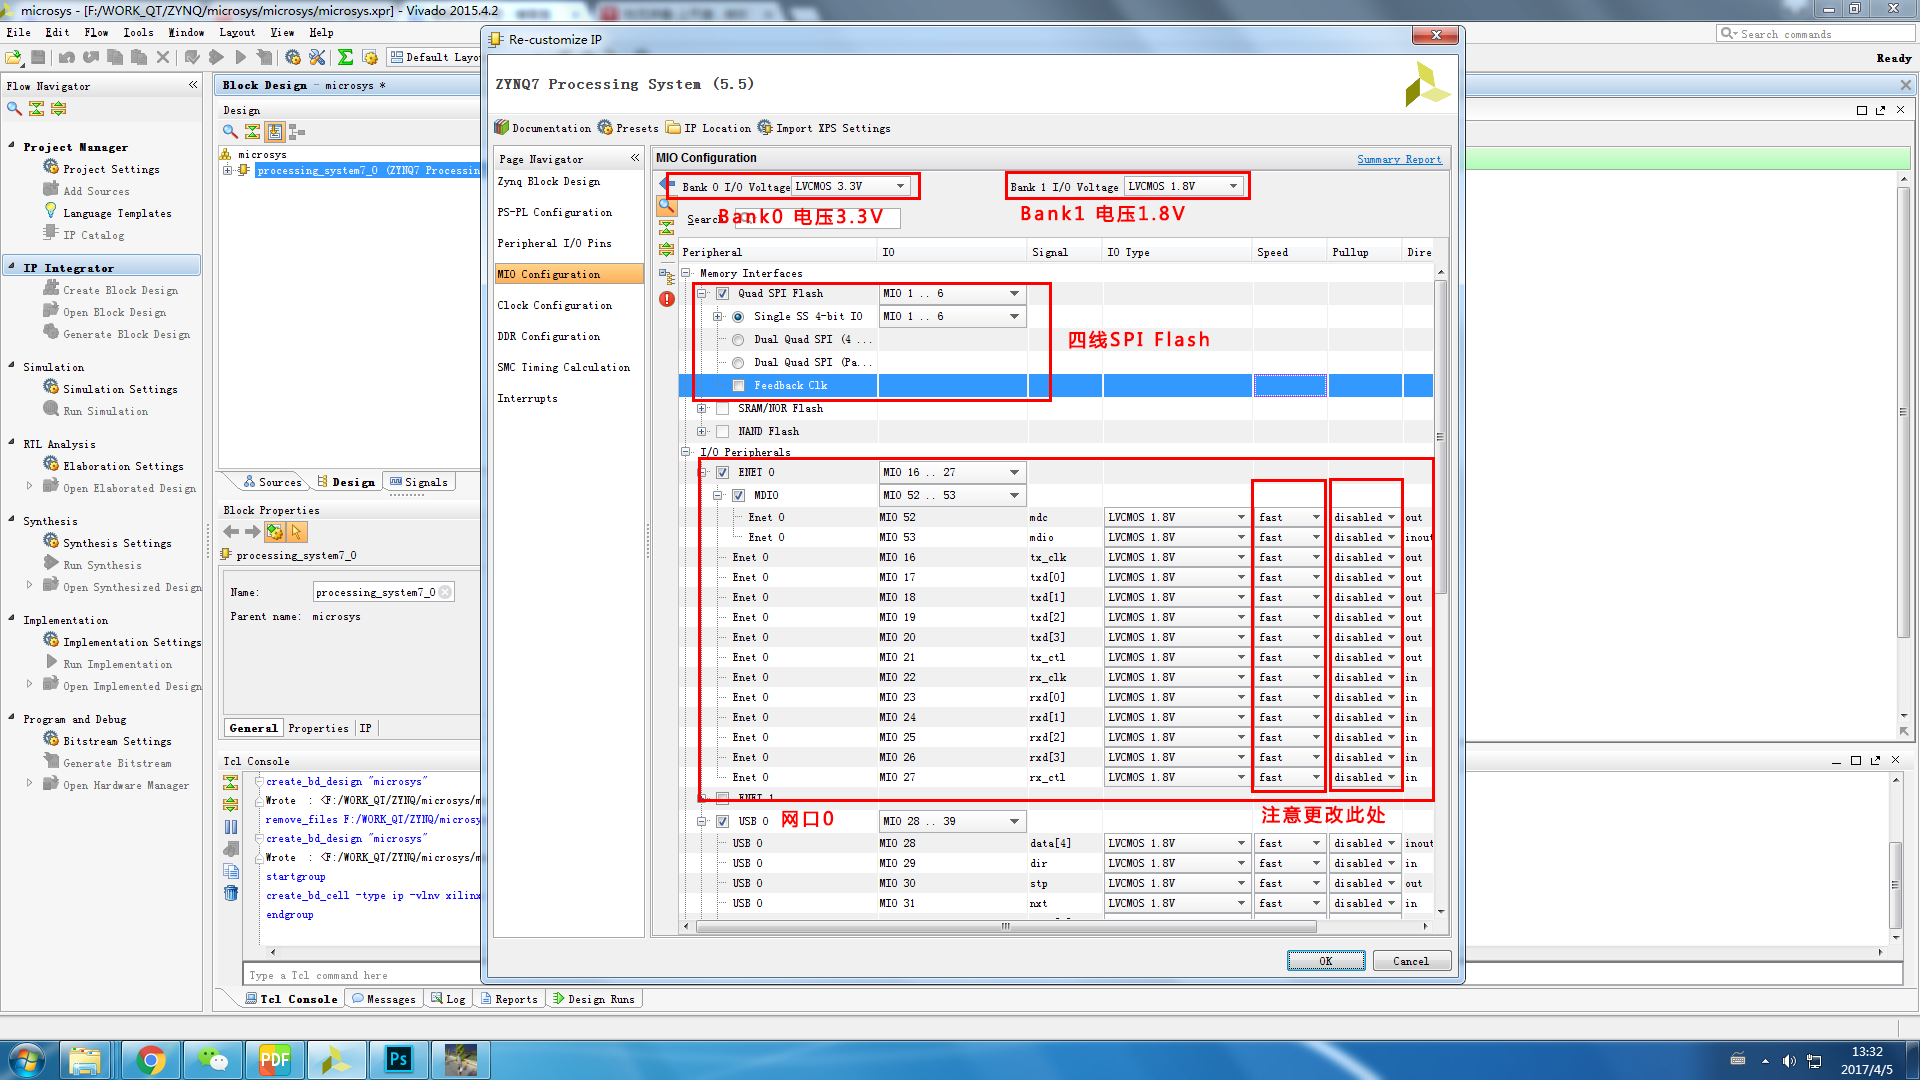Click the Run play arrow icon in main toolbar
The image size is (1920, 1080).
pyautogui.click(x=240, y=58)
